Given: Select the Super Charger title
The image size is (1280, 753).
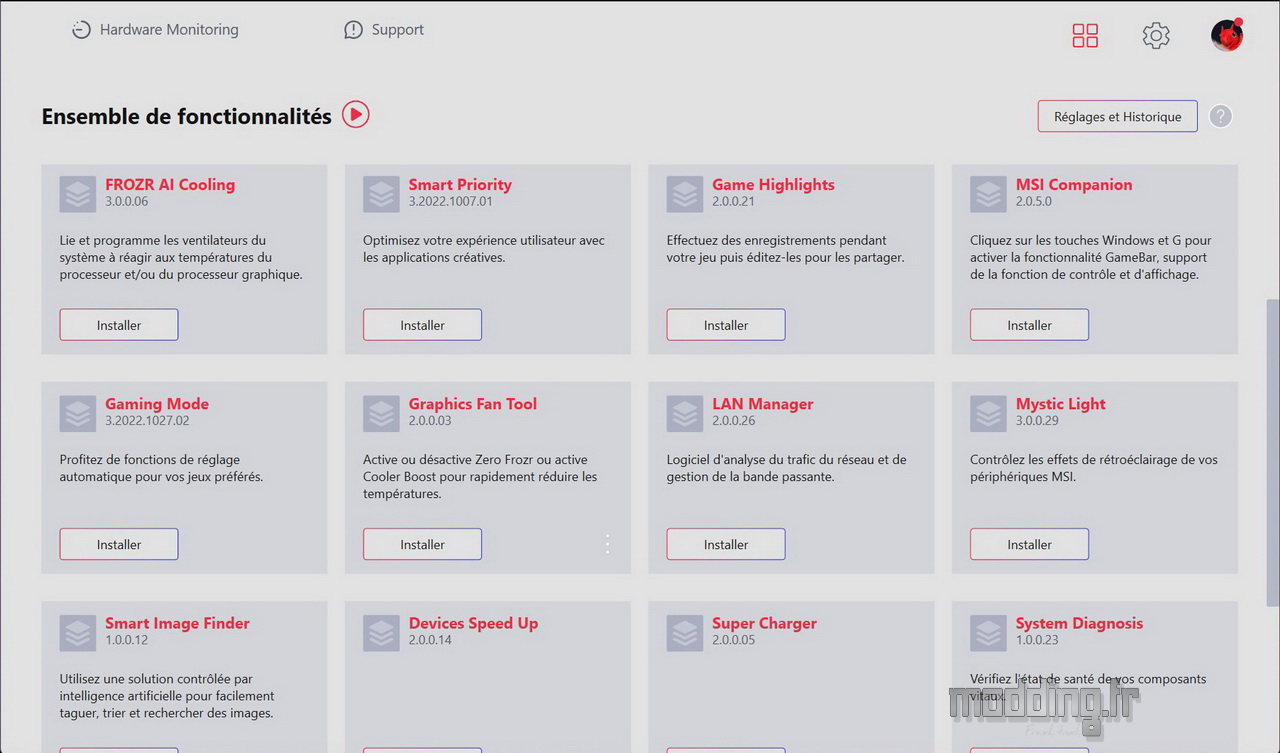Looking at the screenshot, I should click(x=764, y=623).
